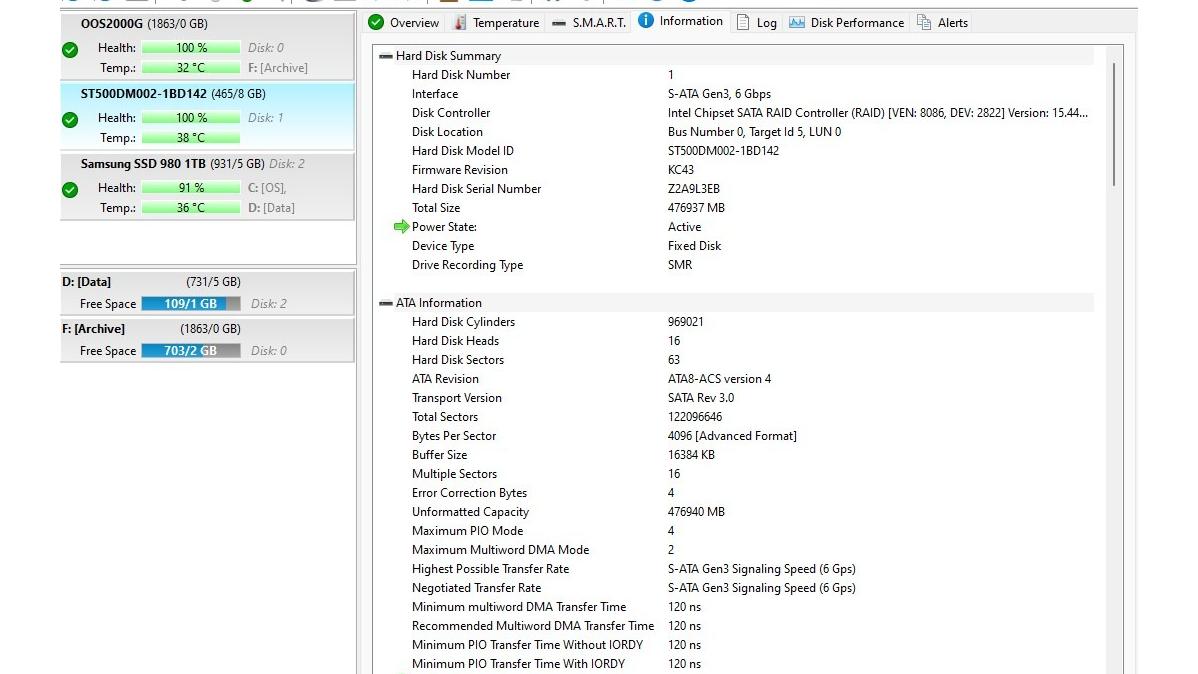Click the Fixed Disk device type value
Image resolution: width=1198 pixels, height=674 pixels.
pyautogui.click(x=695, y=246)
